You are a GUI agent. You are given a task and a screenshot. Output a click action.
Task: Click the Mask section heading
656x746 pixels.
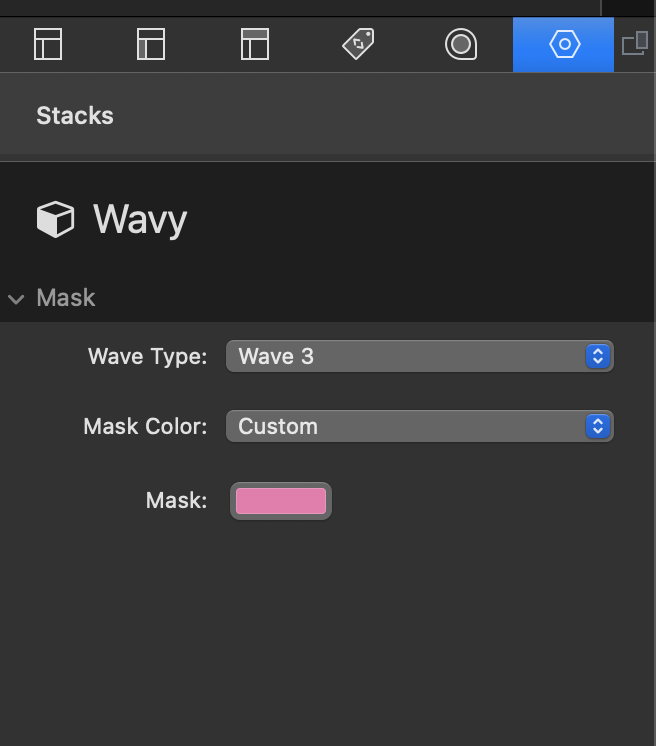66,298
